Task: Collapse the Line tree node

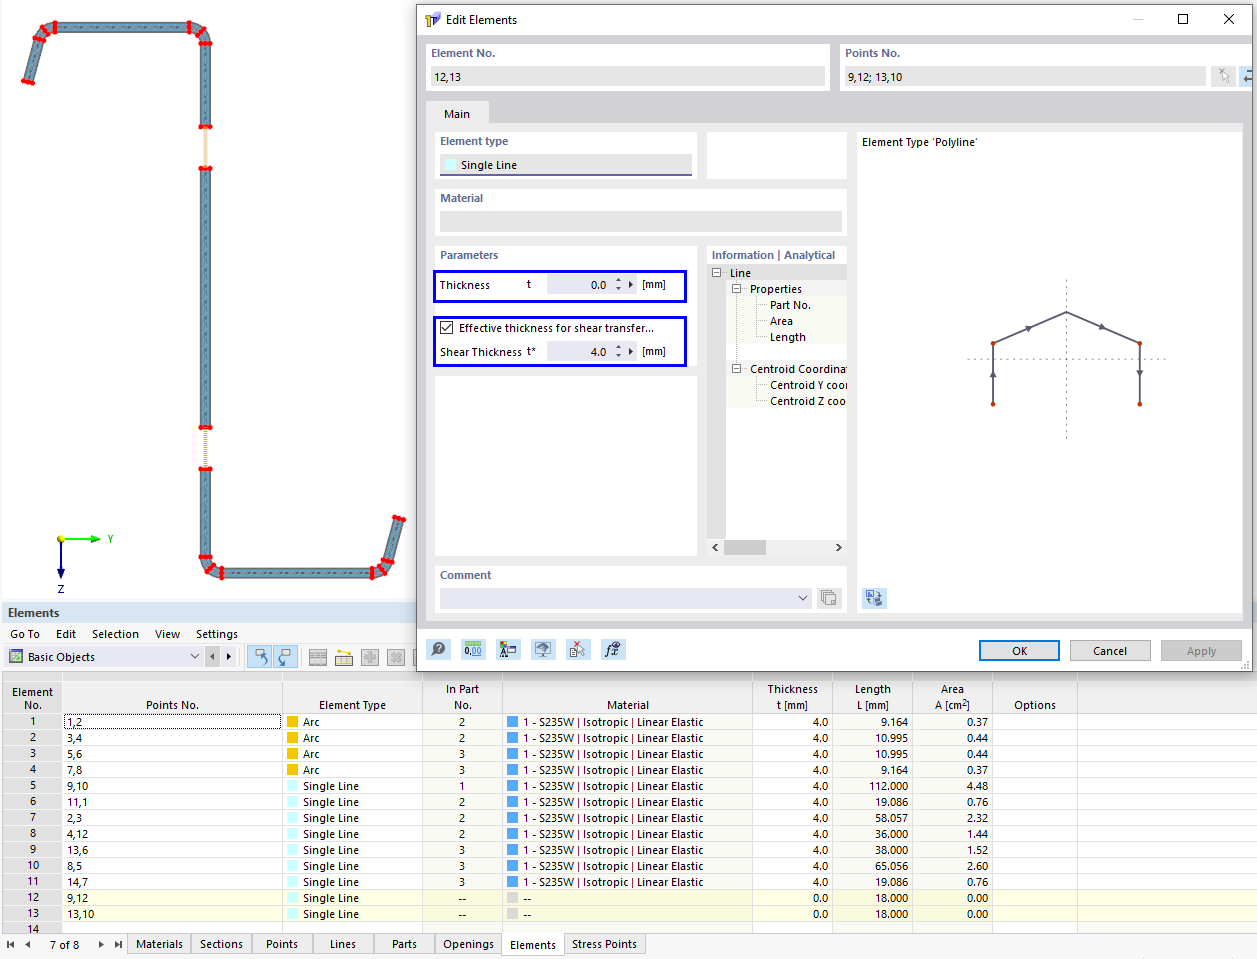Action: 716,273
